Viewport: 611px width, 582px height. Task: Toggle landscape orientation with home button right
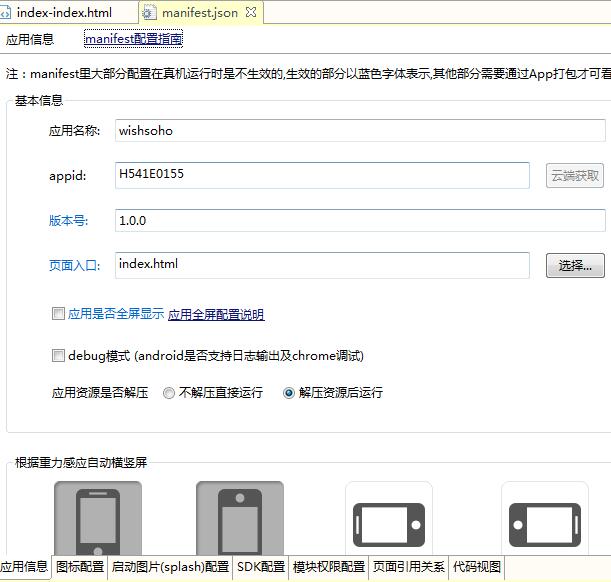pyautogui.click(x=389, y=519)
